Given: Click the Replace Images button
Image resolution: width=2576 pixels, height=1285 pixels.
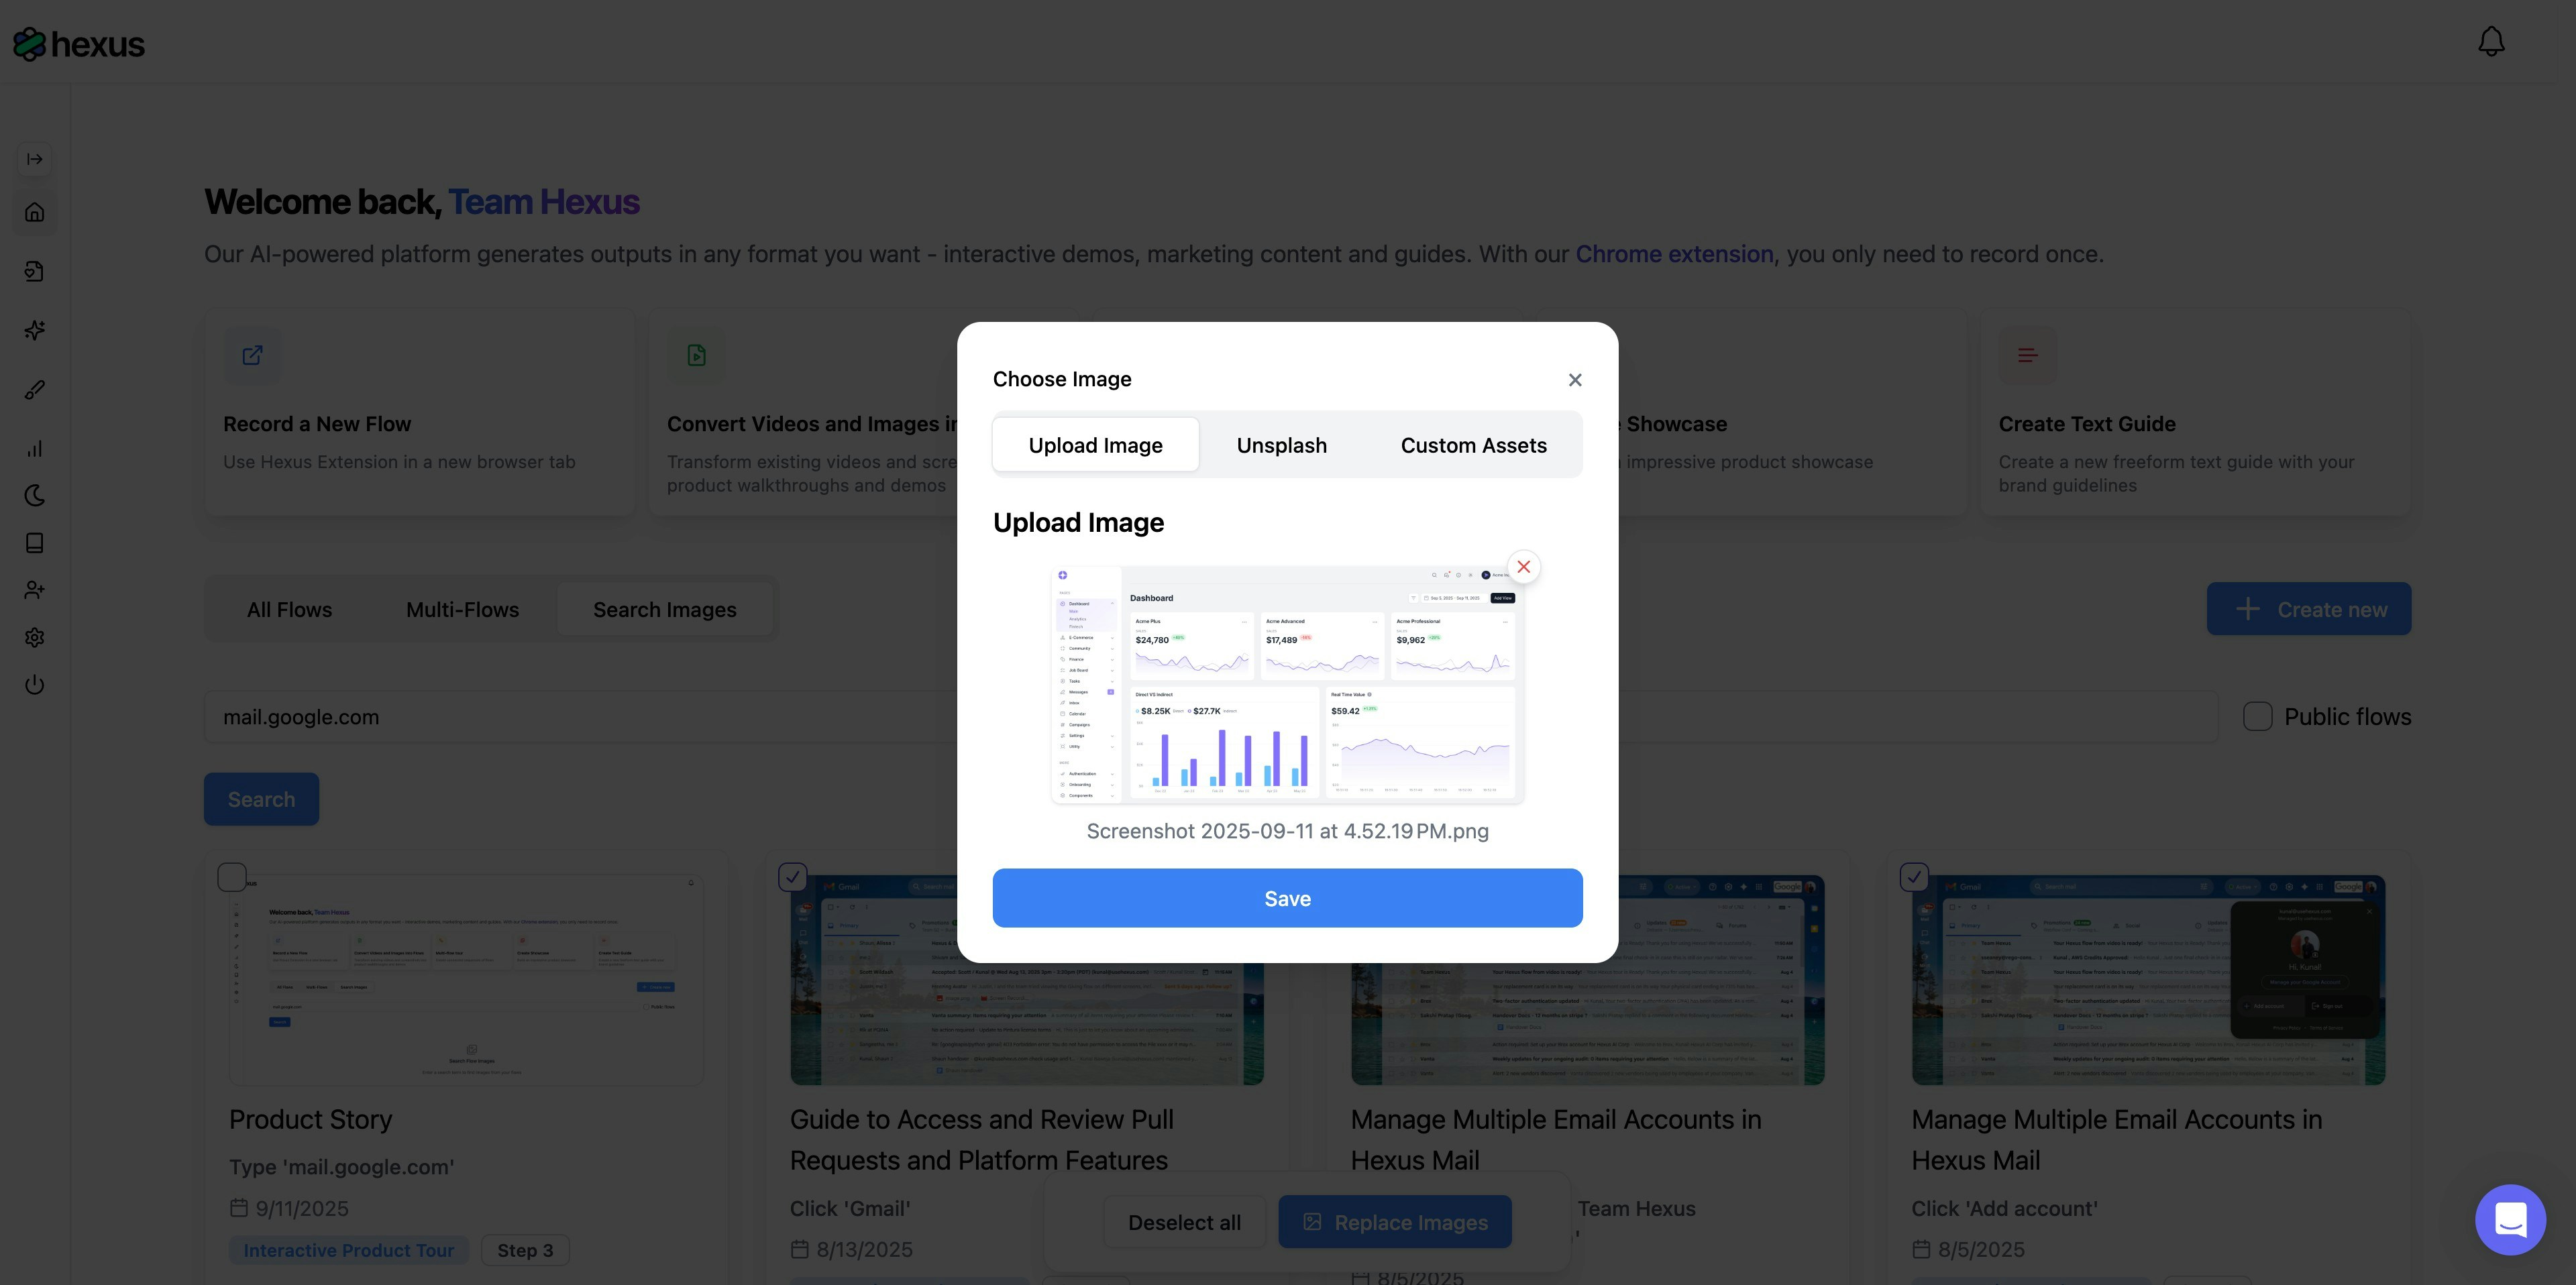Looking at the screenshot, I should point(1394,1222).
